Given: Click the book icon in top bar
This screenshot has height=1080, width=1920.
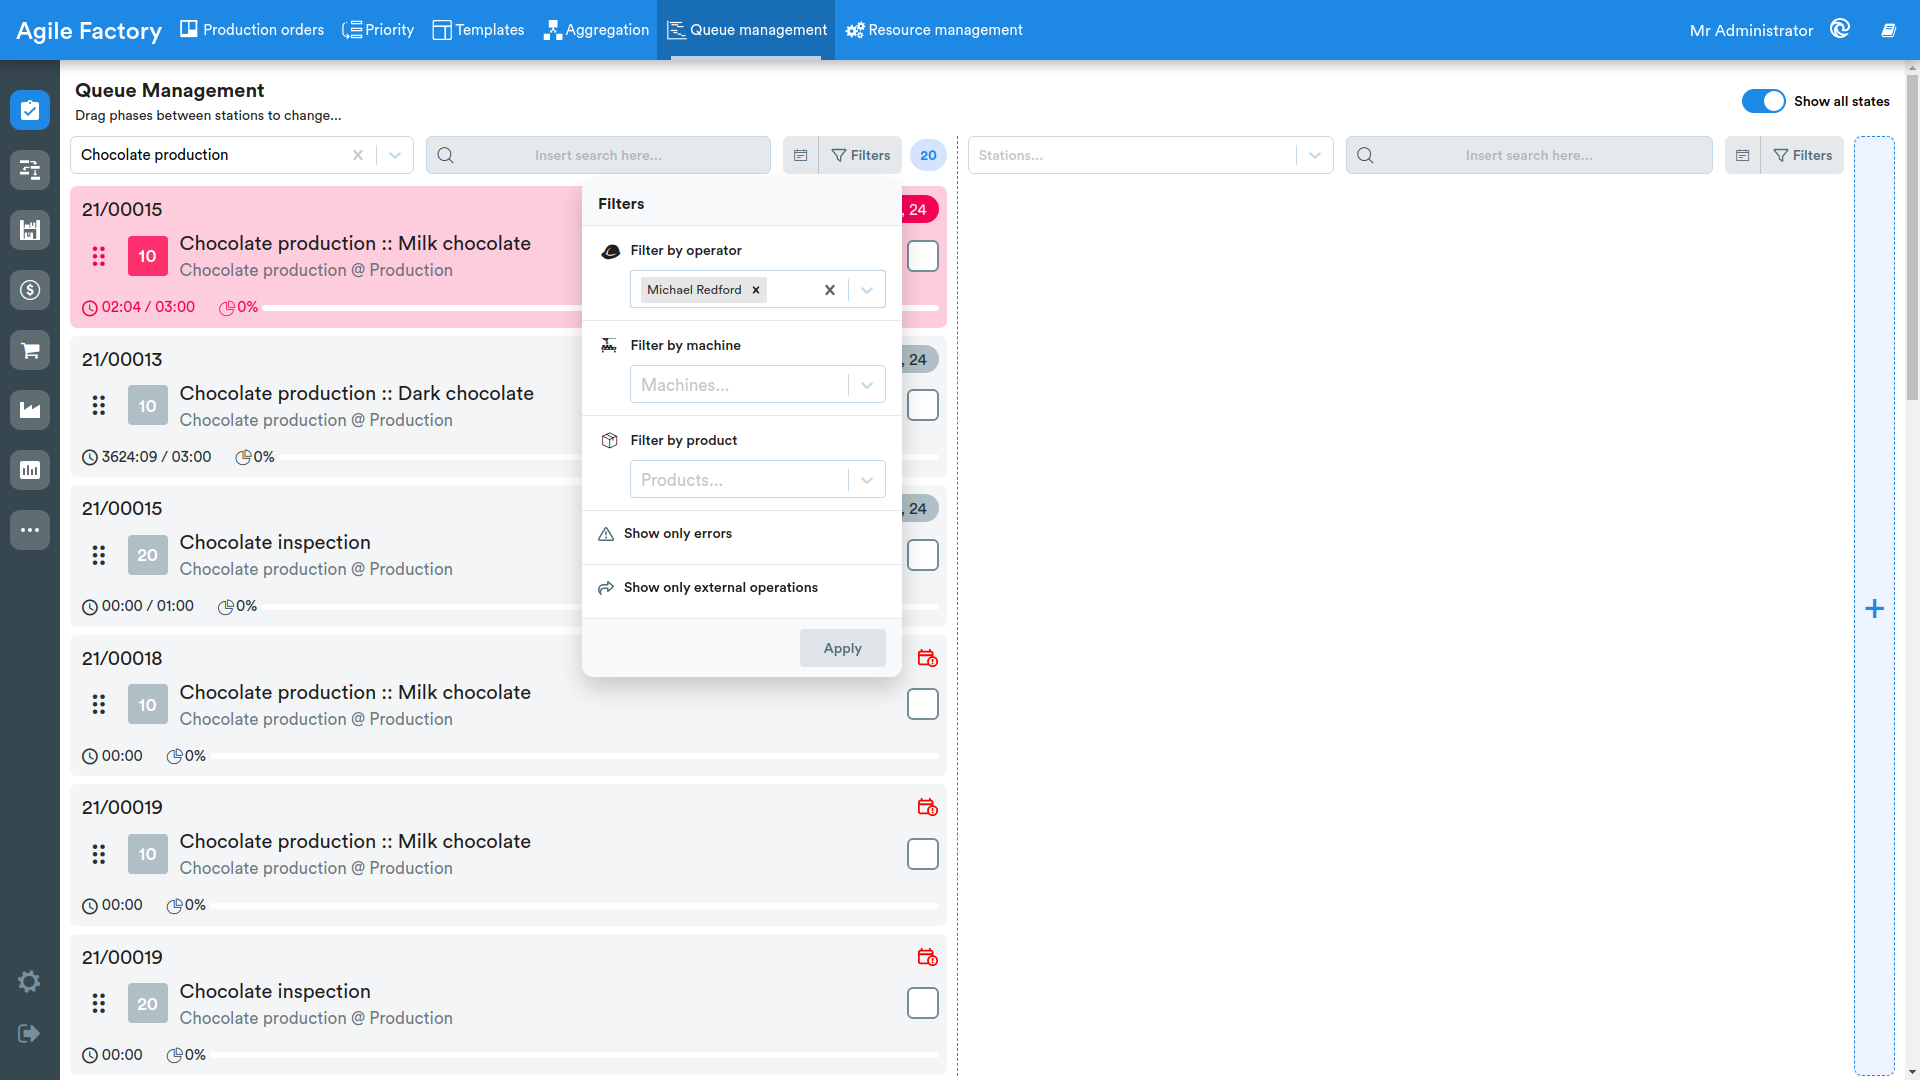Looking at the screenshot, I should click(1888, 30).
